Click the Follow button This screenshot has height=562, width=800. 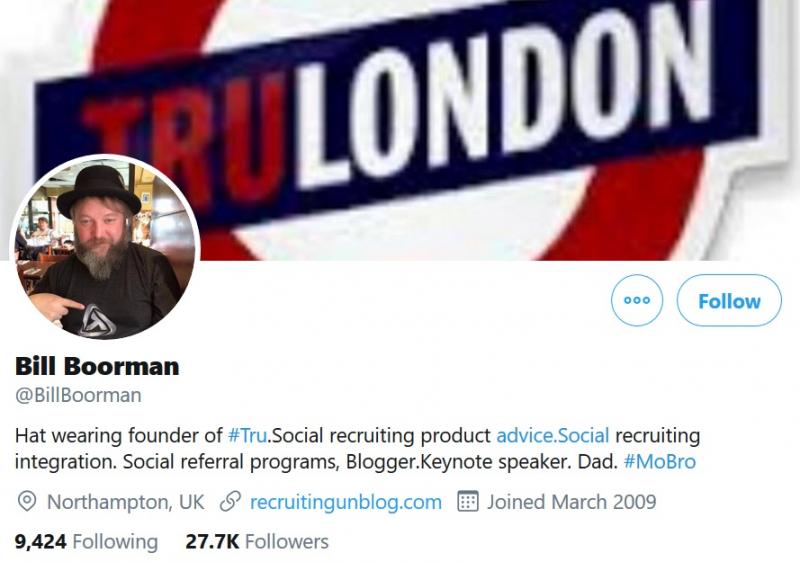pos(729,300)
